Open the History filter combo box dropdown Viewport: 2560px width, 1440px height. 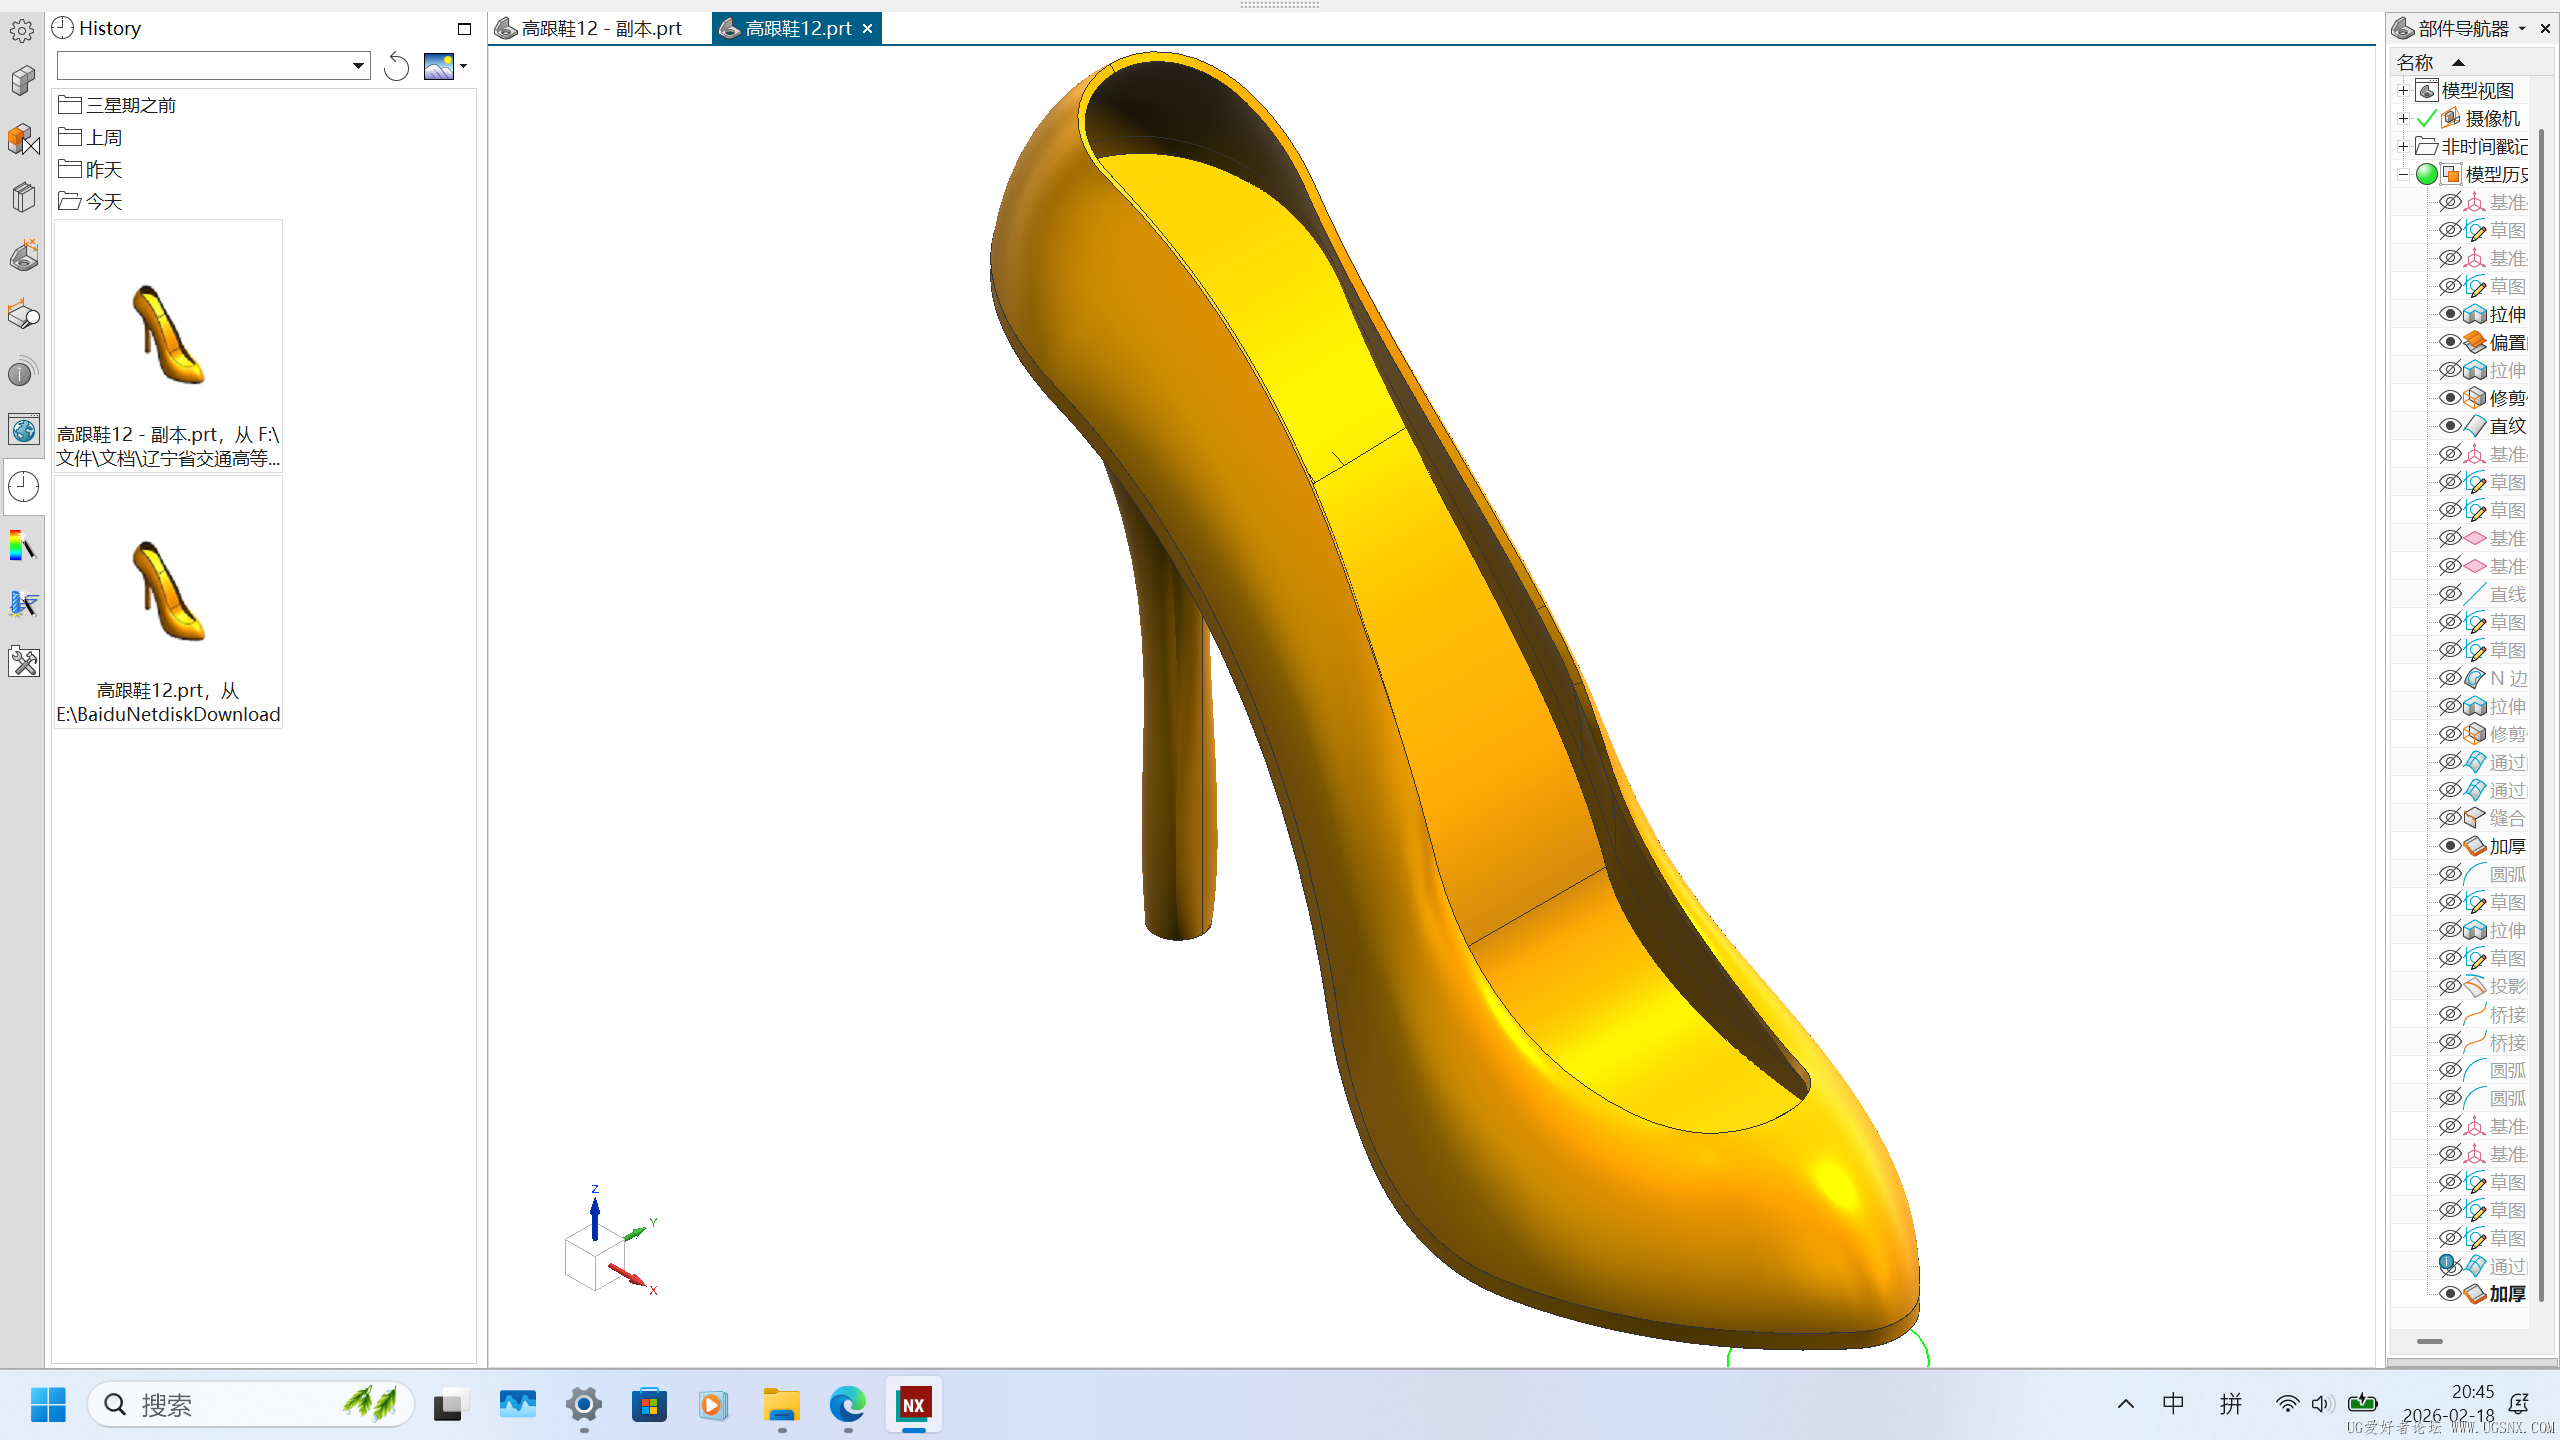coord(357,66)
